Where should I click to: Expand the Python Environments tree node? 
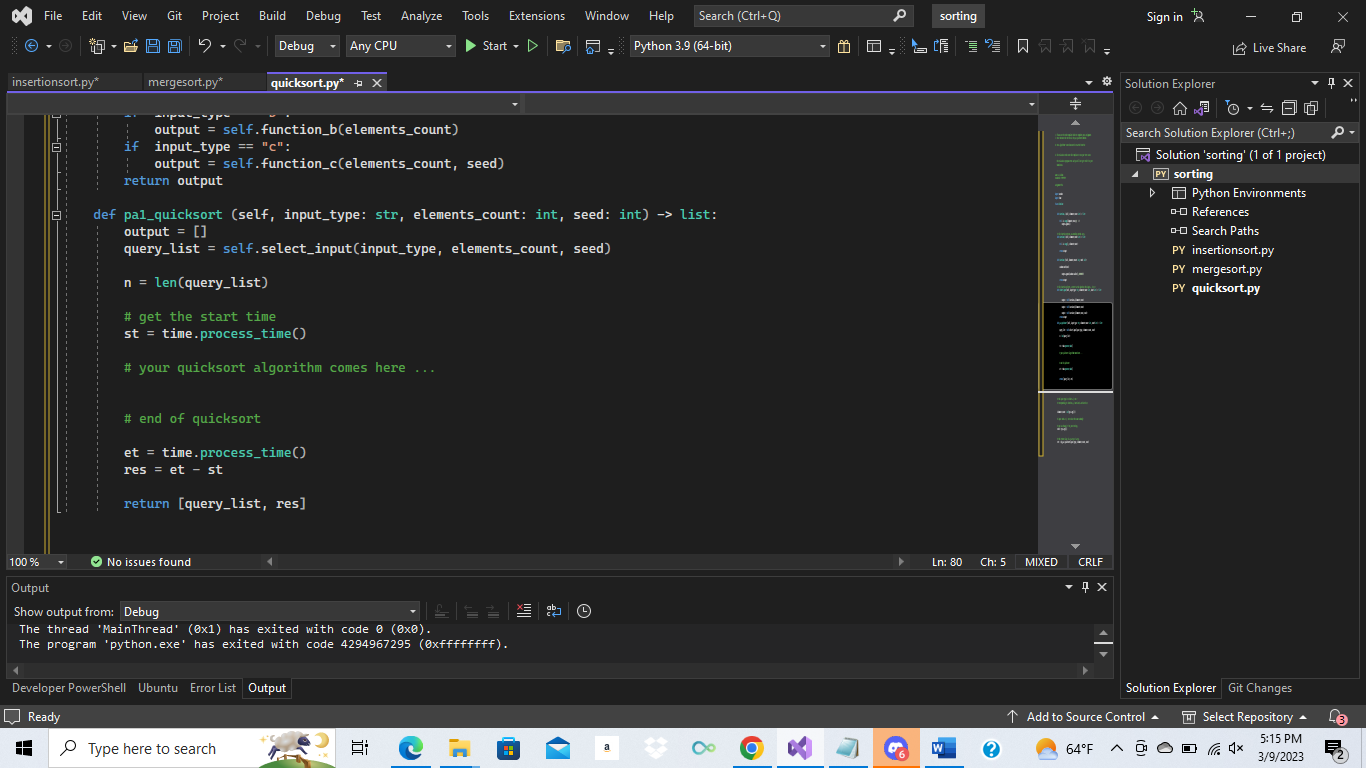pyautogui.click(x=1153, y=193)
